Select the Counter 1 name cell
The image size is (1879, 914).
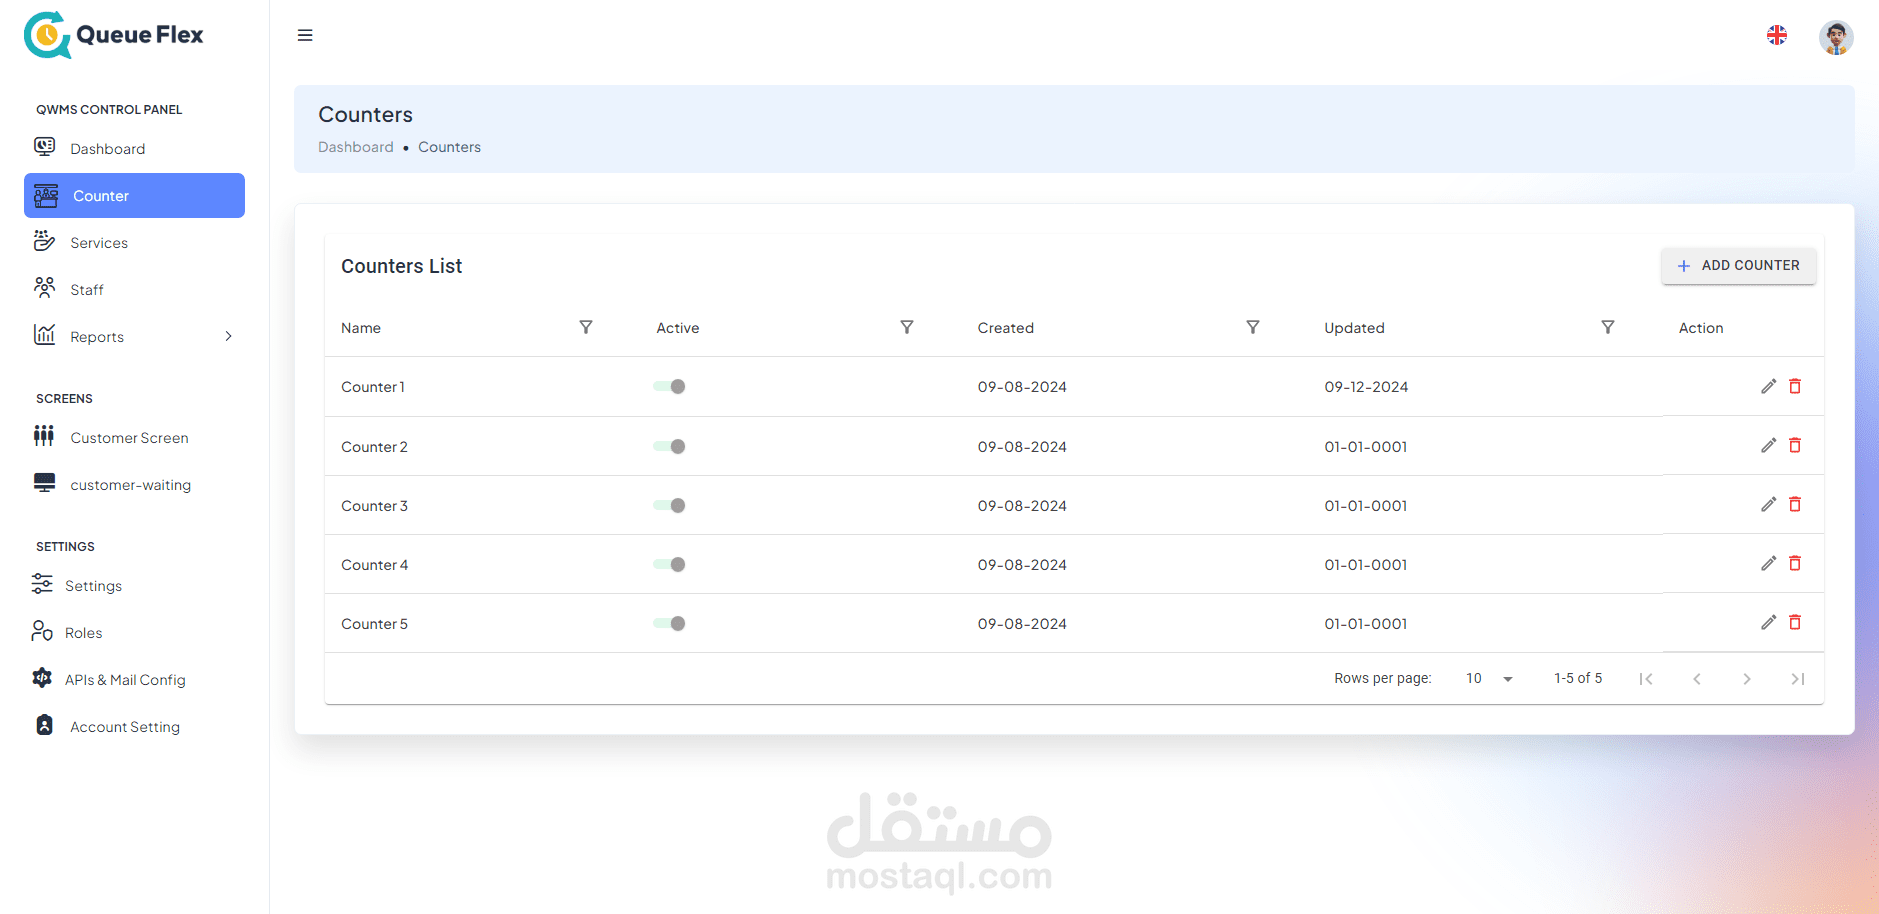pos(373,387)
